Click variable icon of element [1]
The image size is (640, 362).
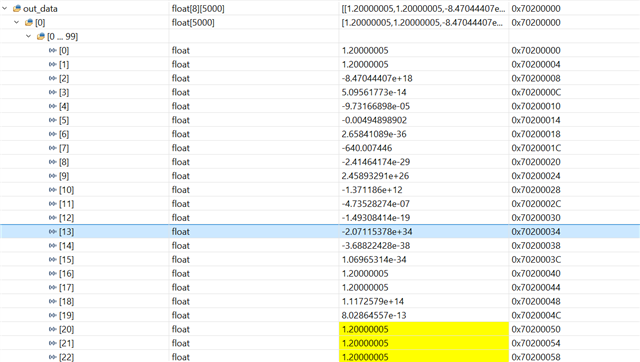(52, 64)
